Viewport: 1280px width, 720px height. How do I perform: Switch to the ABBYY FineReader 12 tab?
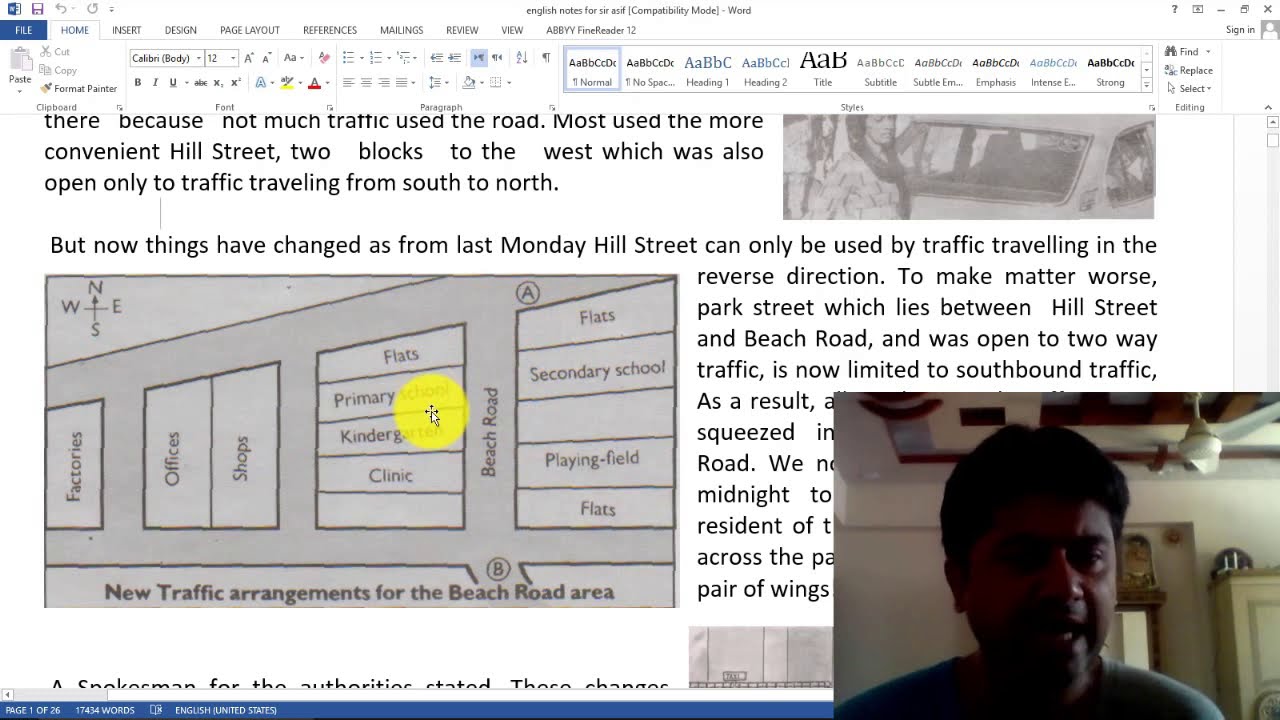tap(591, 30)
